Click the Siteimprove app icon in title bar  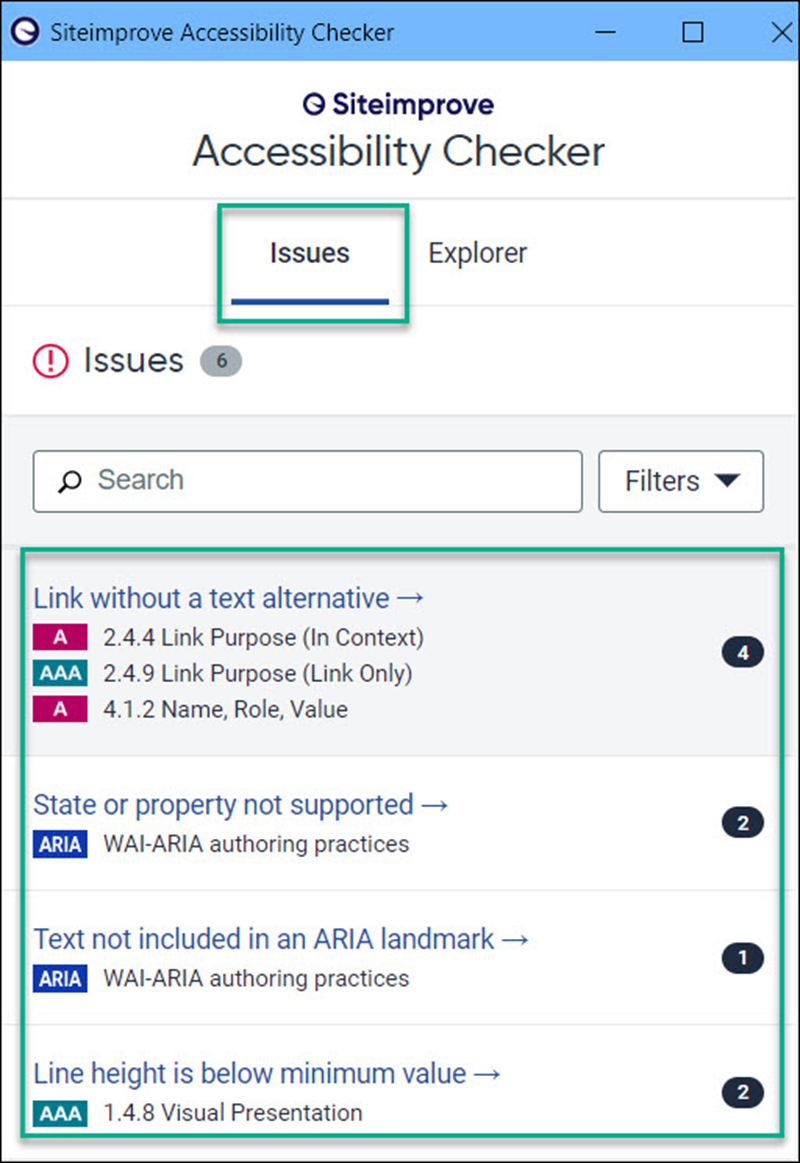point(24,32)
